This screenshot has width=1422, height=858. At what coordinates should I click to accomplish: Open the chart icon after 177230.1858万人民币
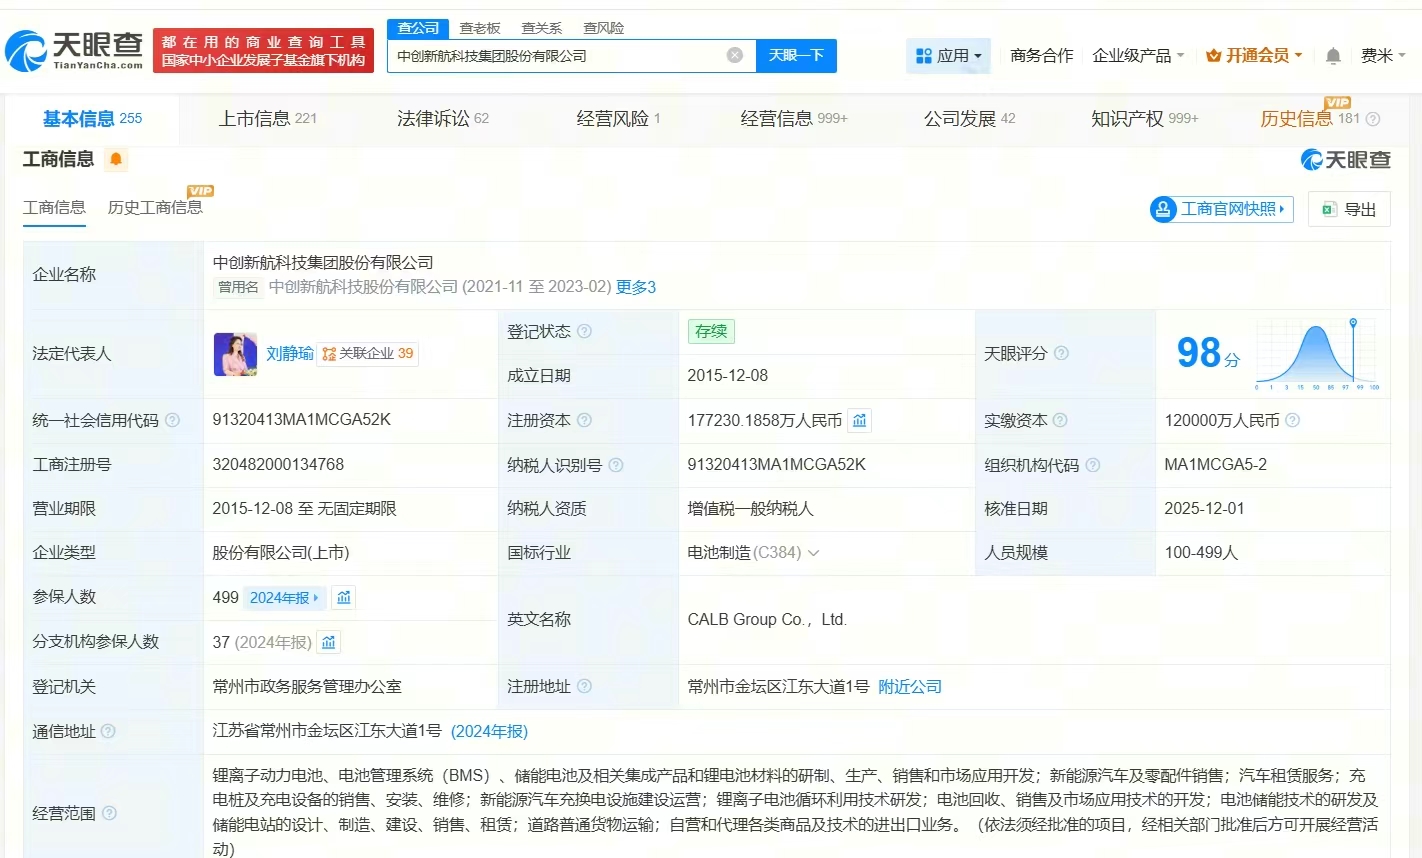coord(859,420)
